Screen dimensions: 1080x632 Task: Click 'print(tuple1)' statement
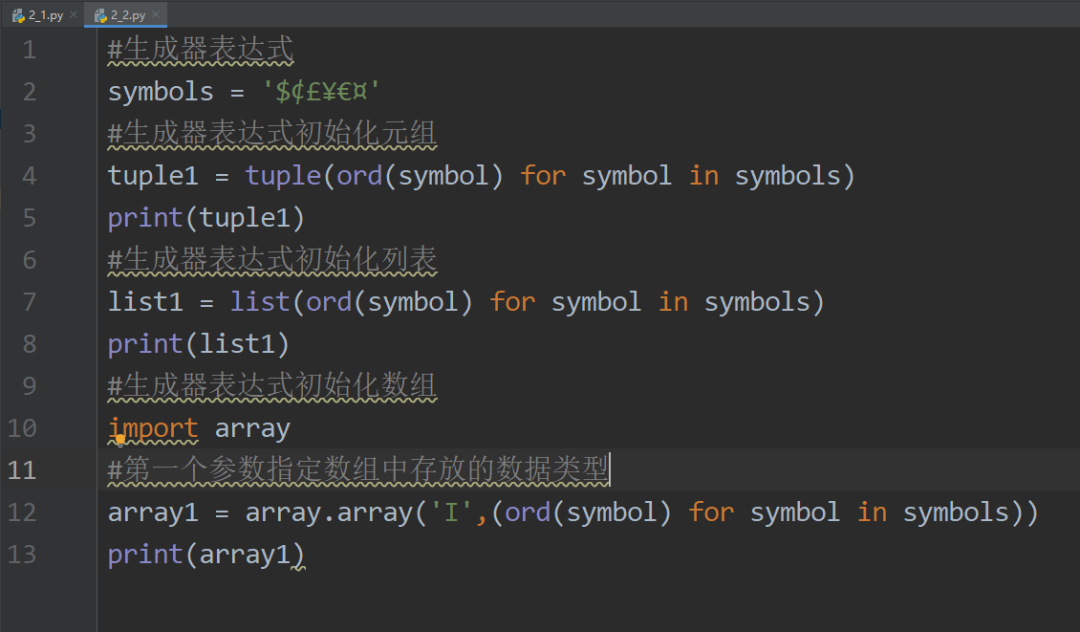tap(206, 218)
